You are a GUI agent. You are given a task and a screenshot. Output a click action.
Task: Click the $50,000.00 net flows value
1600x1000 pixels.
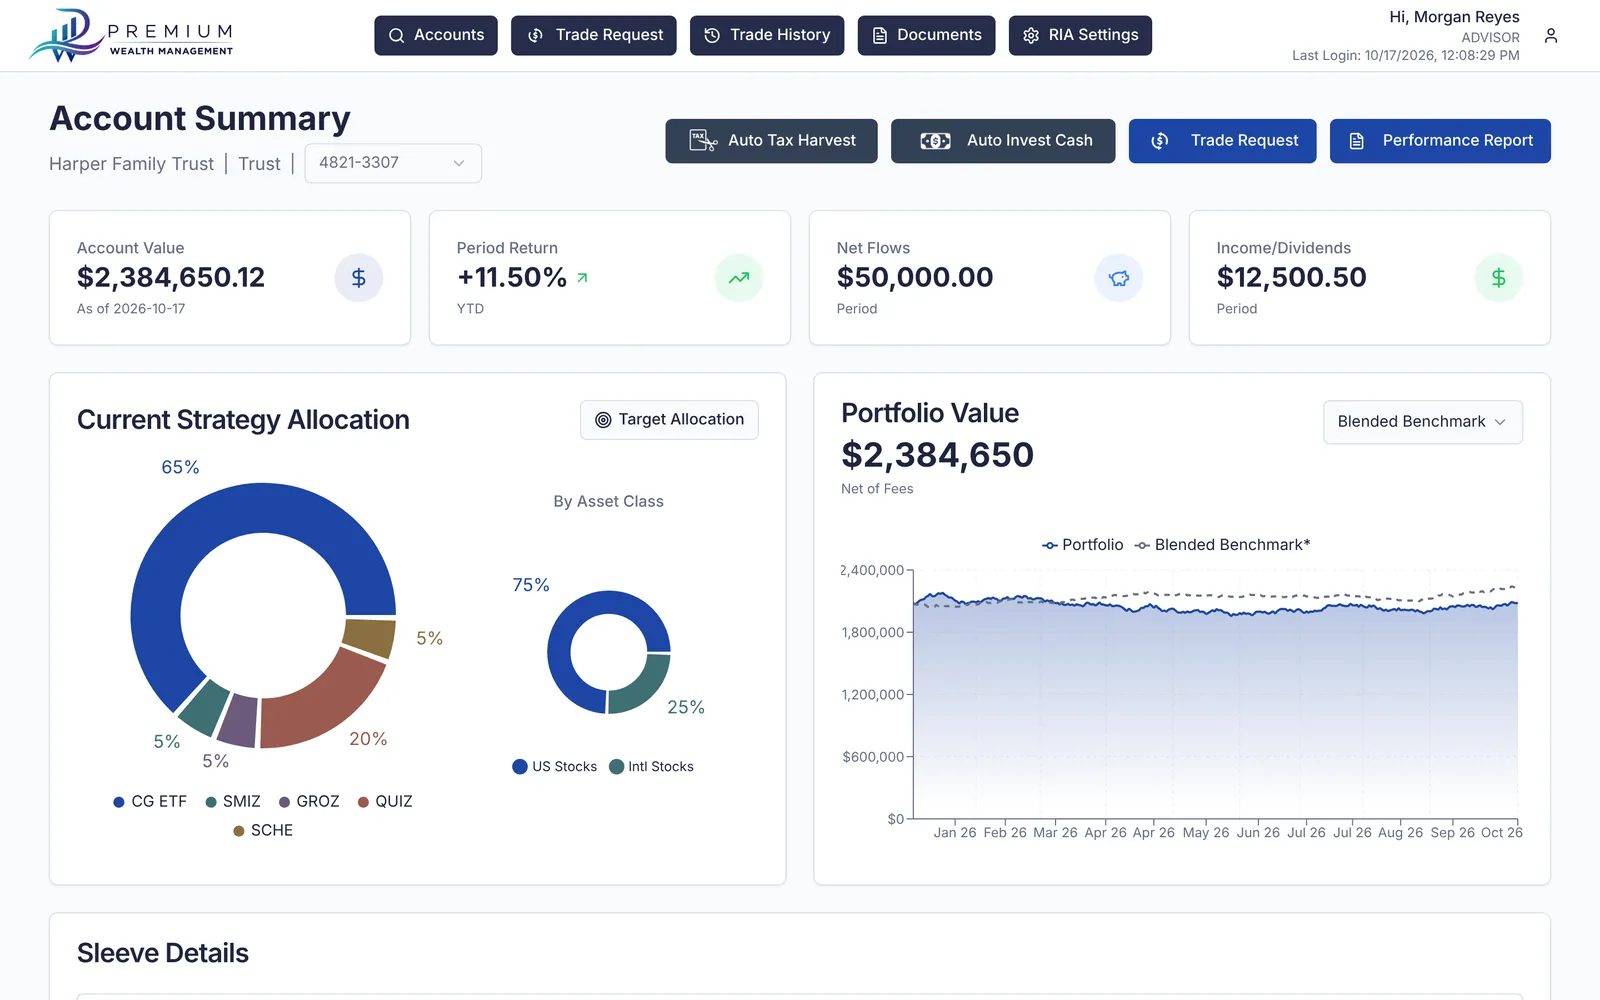915,277
